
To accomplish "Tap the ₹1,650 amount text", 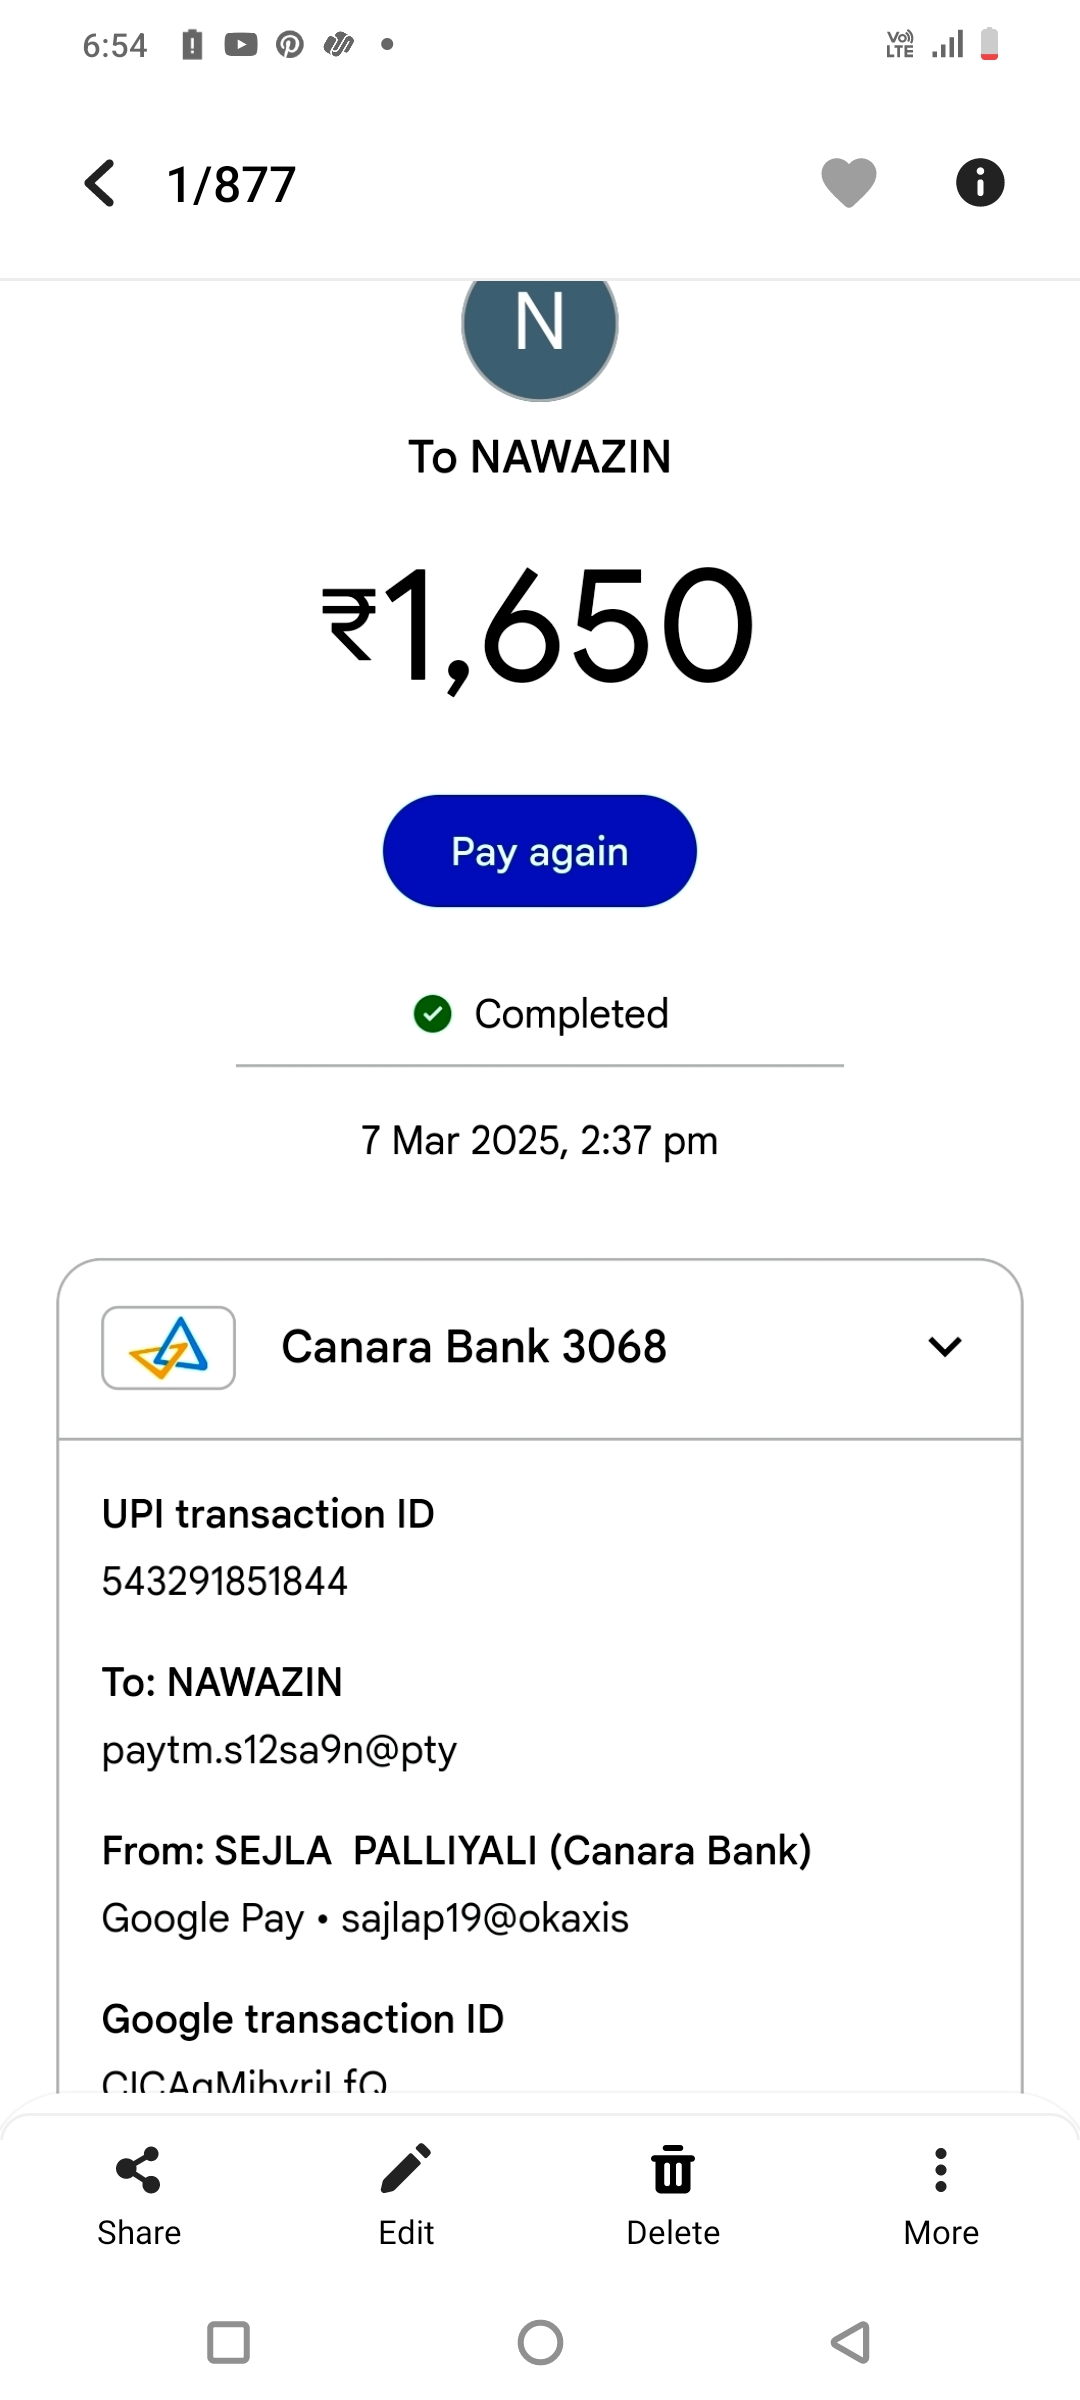I will 538,626.
